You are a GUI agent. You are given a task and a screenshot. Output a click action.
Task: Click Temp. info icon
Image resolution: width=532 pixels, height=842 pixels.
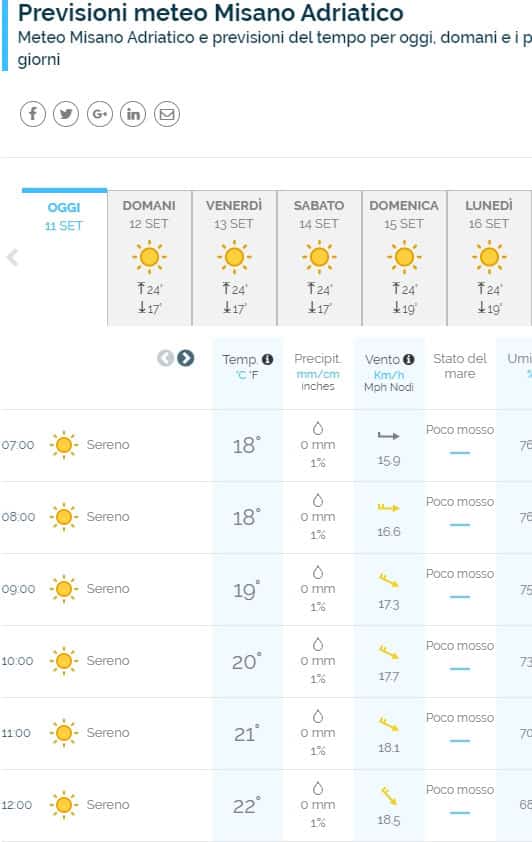coord(267,359)
